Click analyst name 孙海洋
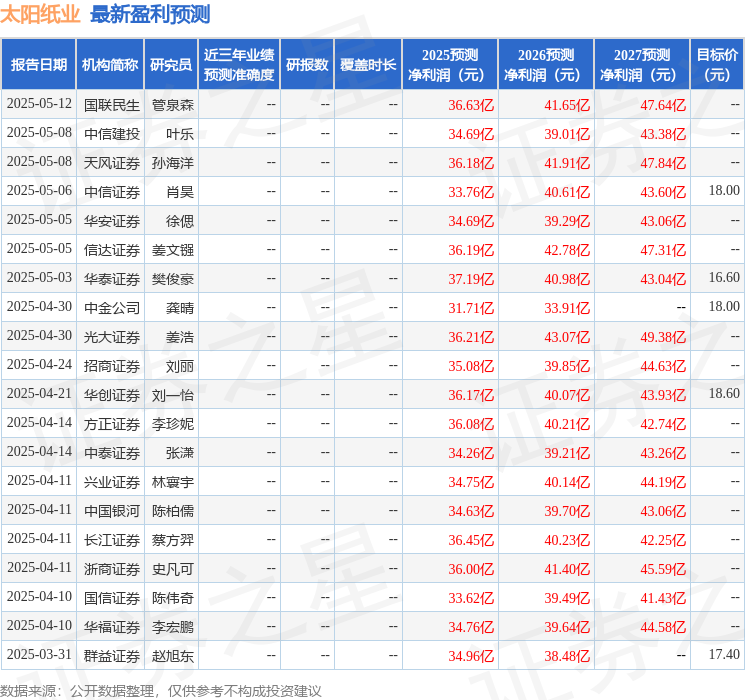 172,163
